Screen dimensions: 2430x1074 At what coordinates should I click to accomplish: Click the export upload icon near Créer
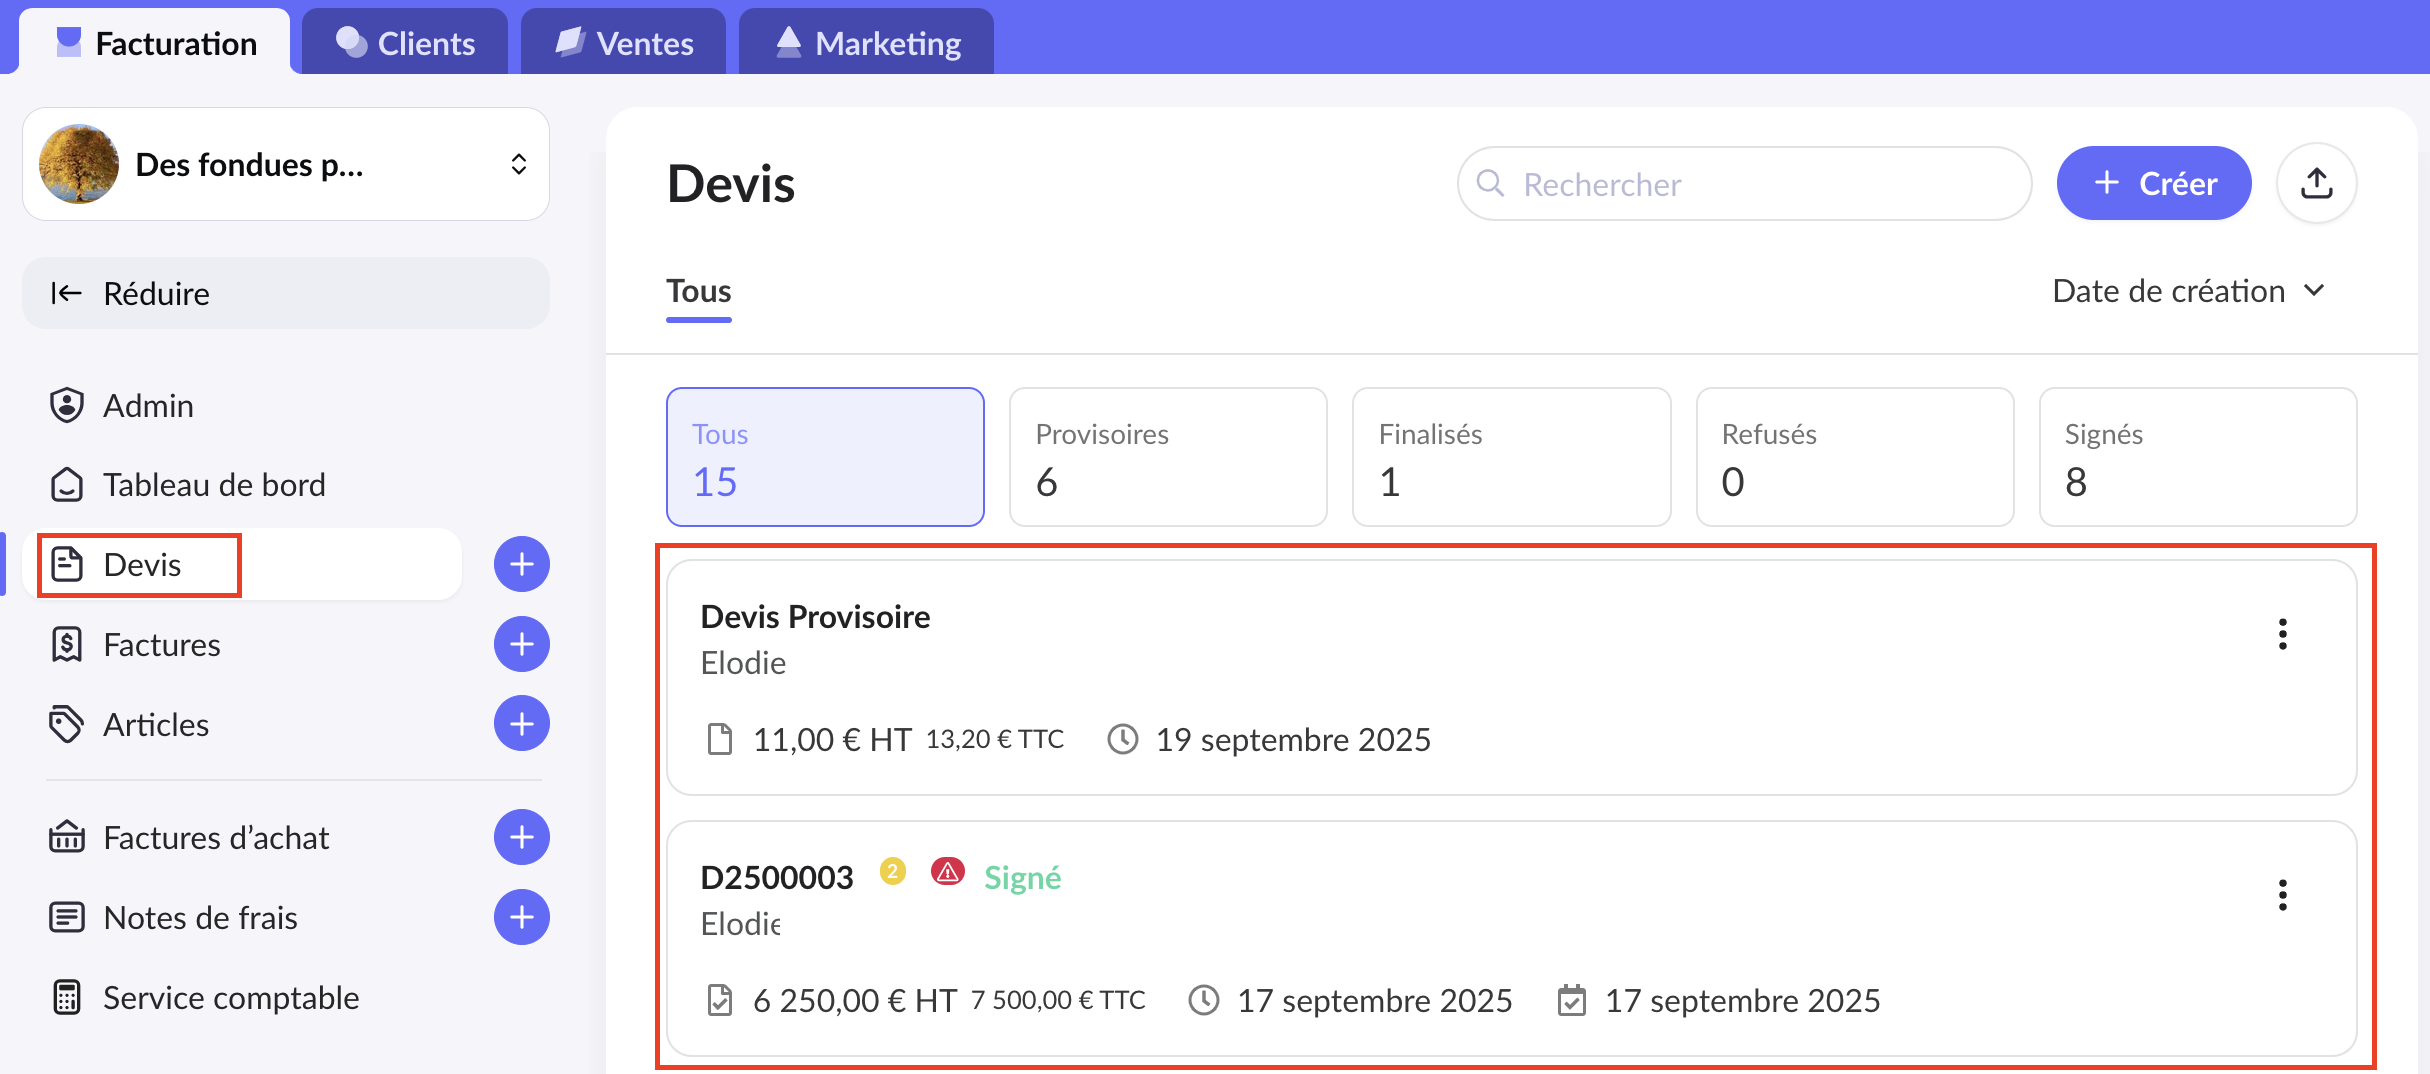tap(2316, 184)
